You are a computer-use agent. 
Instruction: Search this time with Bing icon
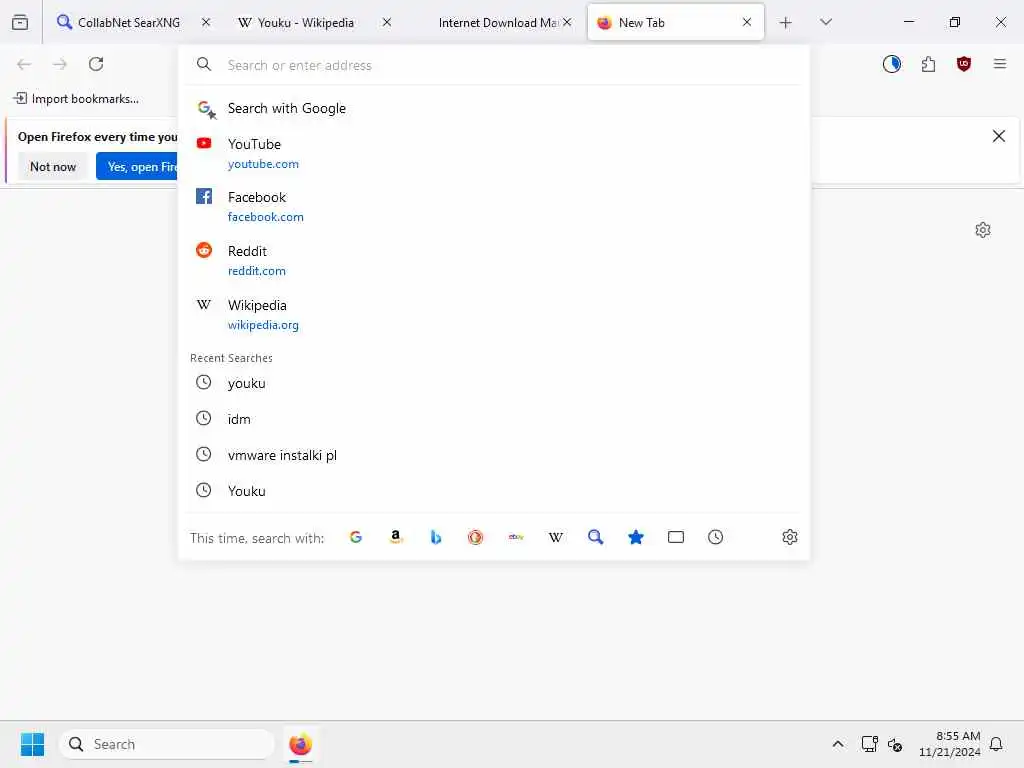(x=436, y=537)
